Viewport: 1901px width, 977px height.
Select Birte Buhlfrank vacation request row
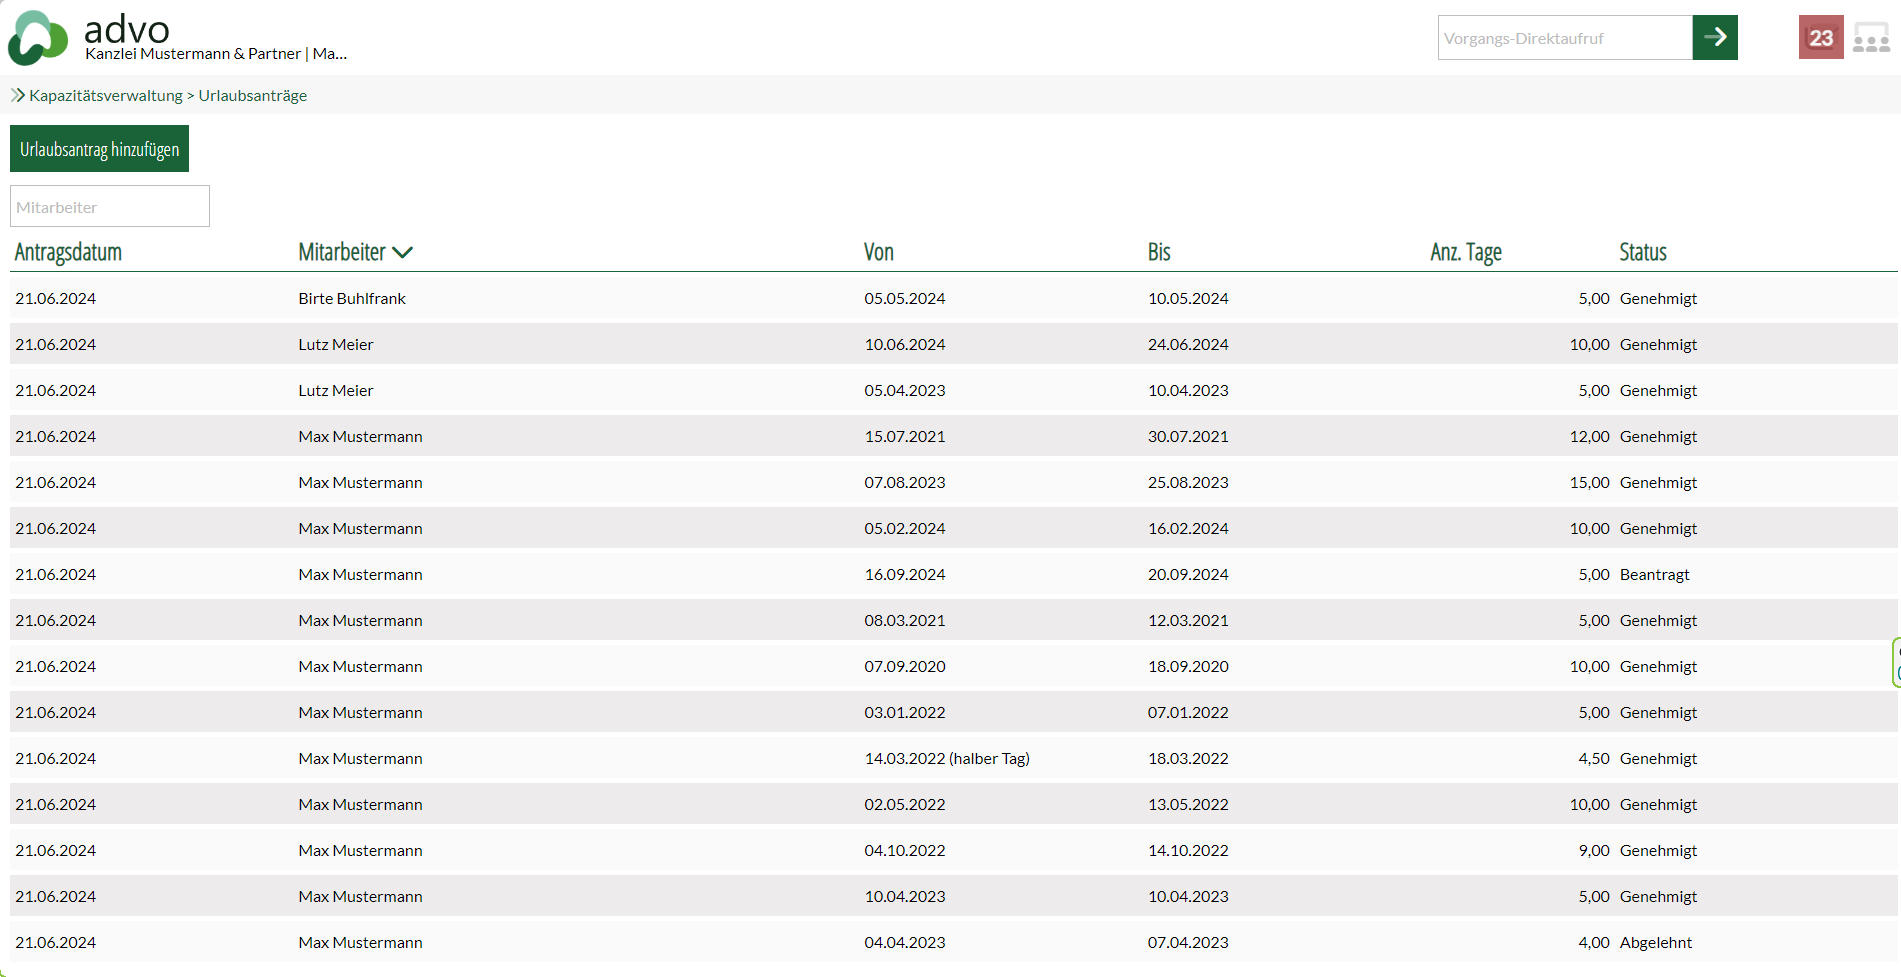point(352,299)
